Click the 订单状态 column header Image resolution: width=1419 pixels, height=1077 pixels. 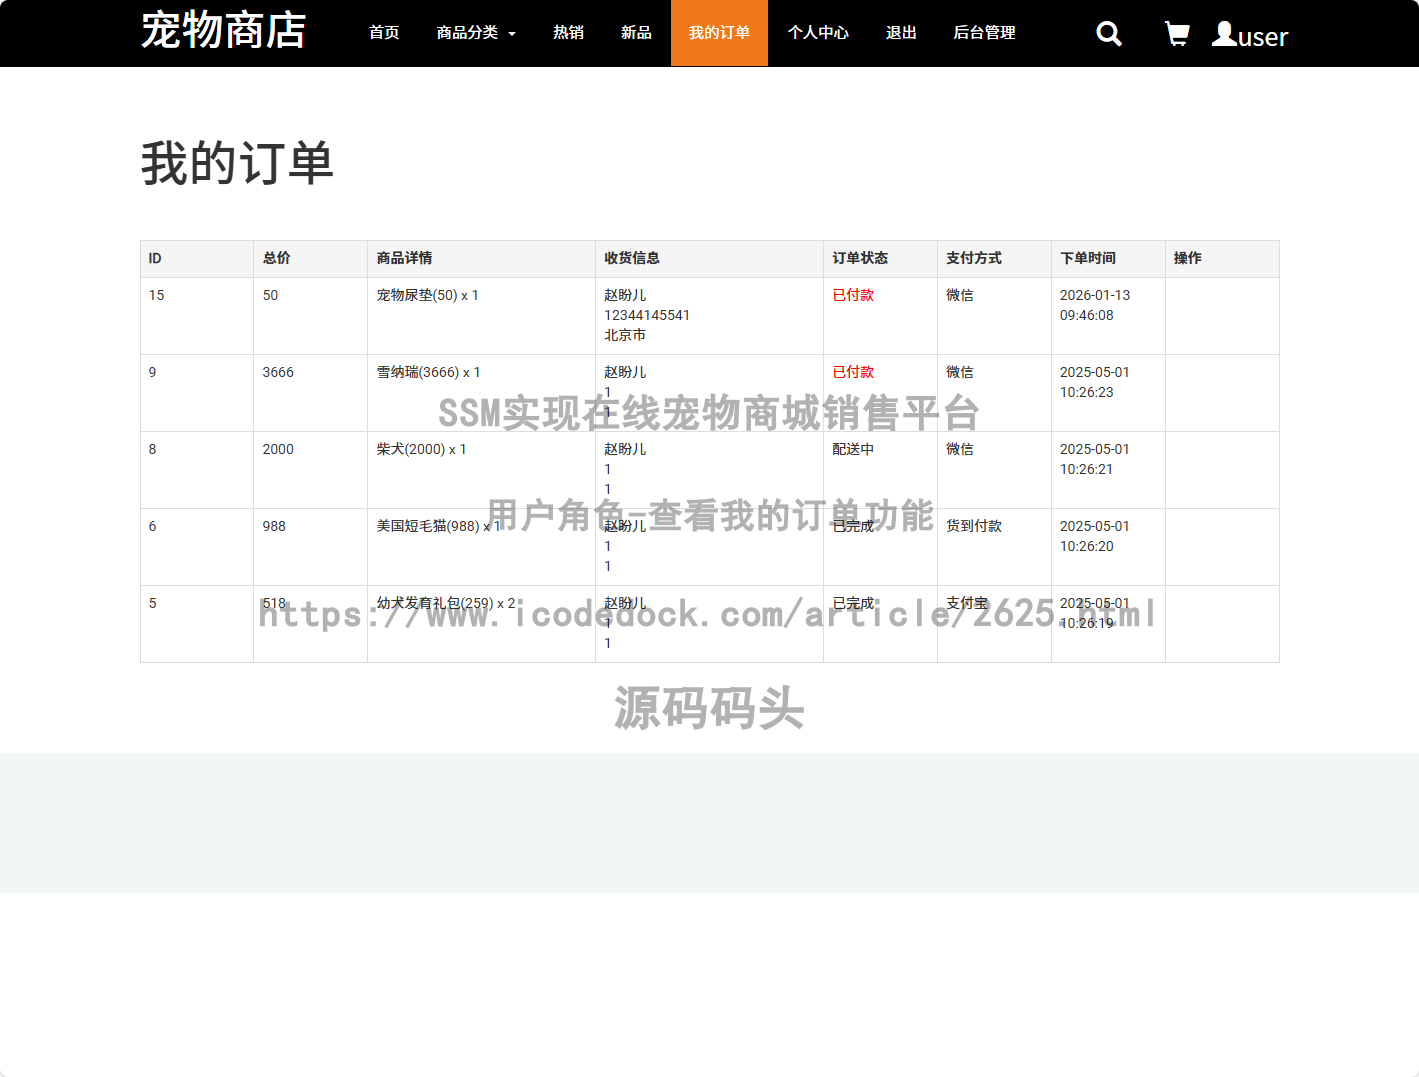pyautogui.click(x=859, y=257)
